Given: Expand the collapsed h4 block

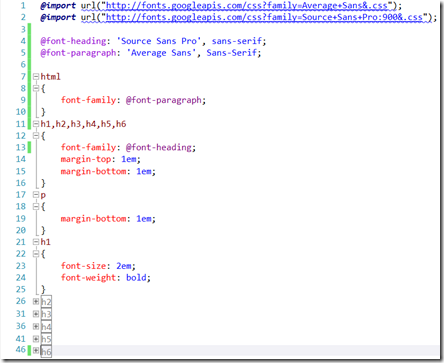Looking at the screenshot, I should tap(36, 326).
